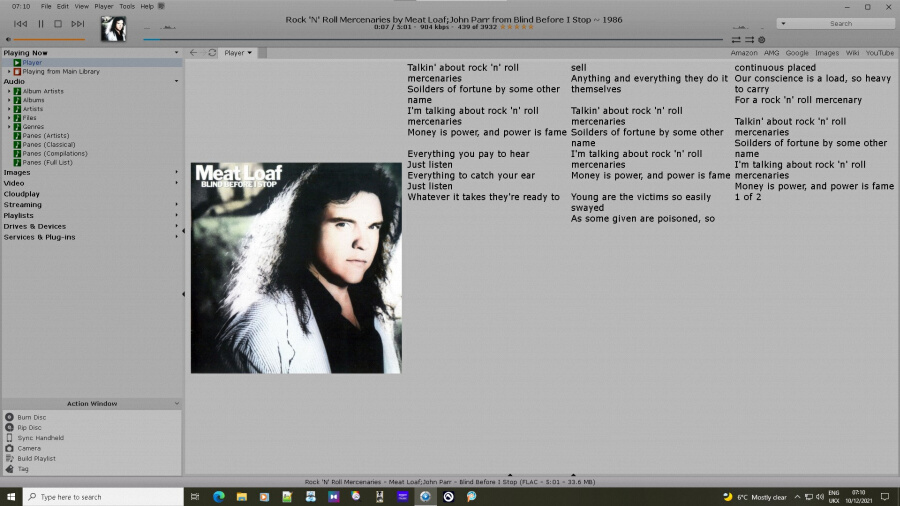Go back with the left arrow
The width and height of the screenshot is (900, 506).
click(193, 52)
